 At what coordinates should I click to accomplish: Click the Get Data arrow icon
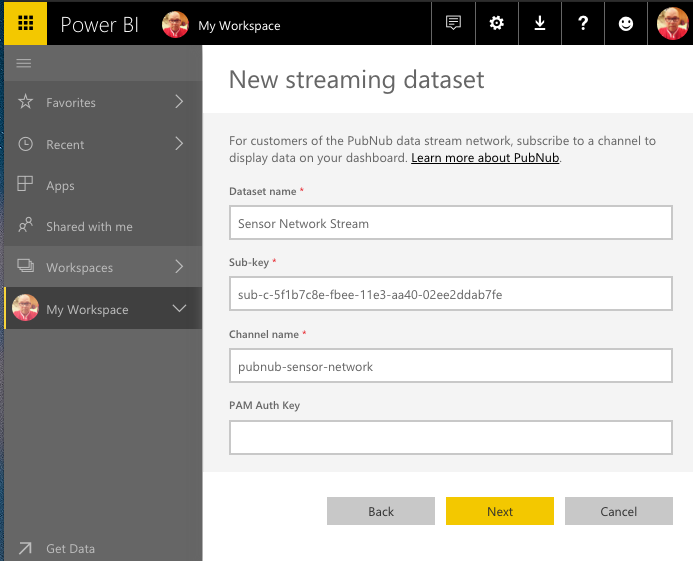[x=25, y=548]
